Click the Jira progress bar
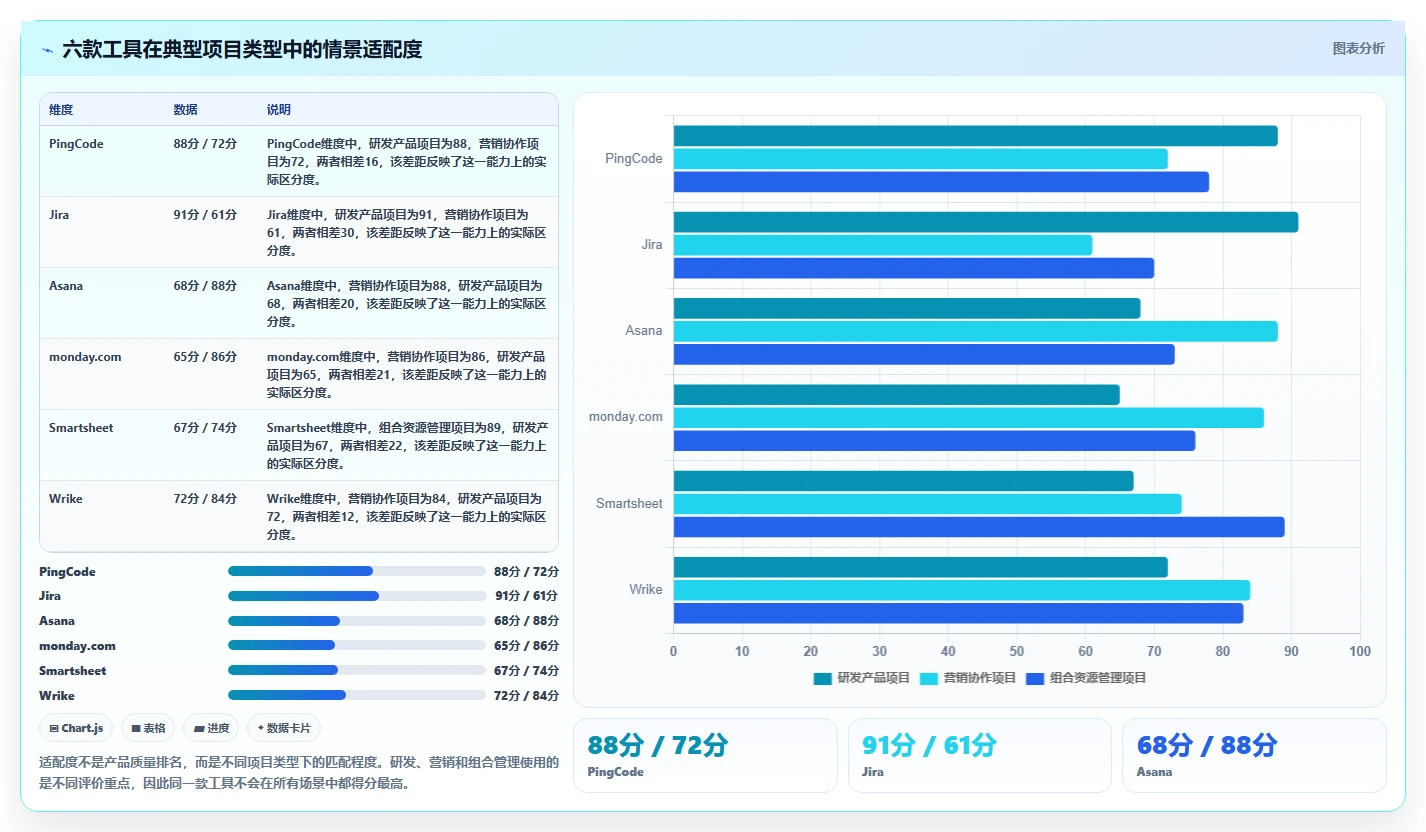Screen dimensions: 1426x832 click(x=357, y=596)
